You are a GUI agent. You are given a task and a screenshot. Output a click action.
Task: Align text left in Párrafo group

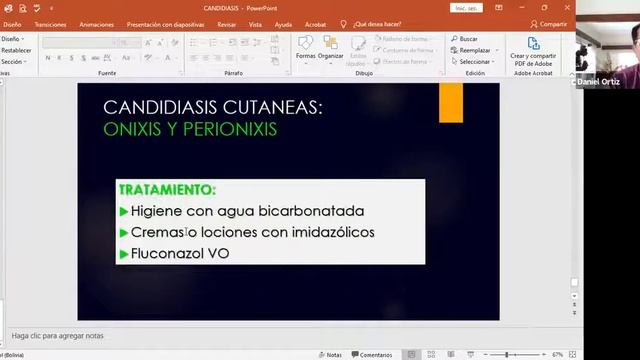(x=193, y=58)
